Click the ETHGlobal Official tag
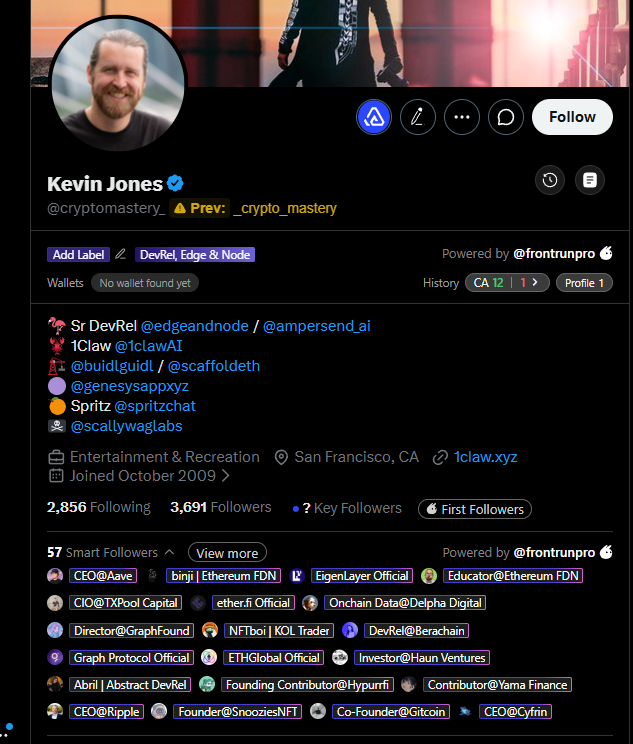The image size is (633, 744). pyautogui.click(x=274, y=658)
